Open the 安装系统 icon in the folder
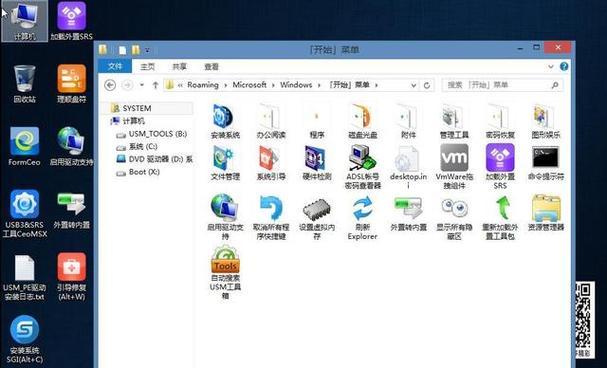This screenshot has width=607, height=368. pyautogui.click(x=225, y=121)
